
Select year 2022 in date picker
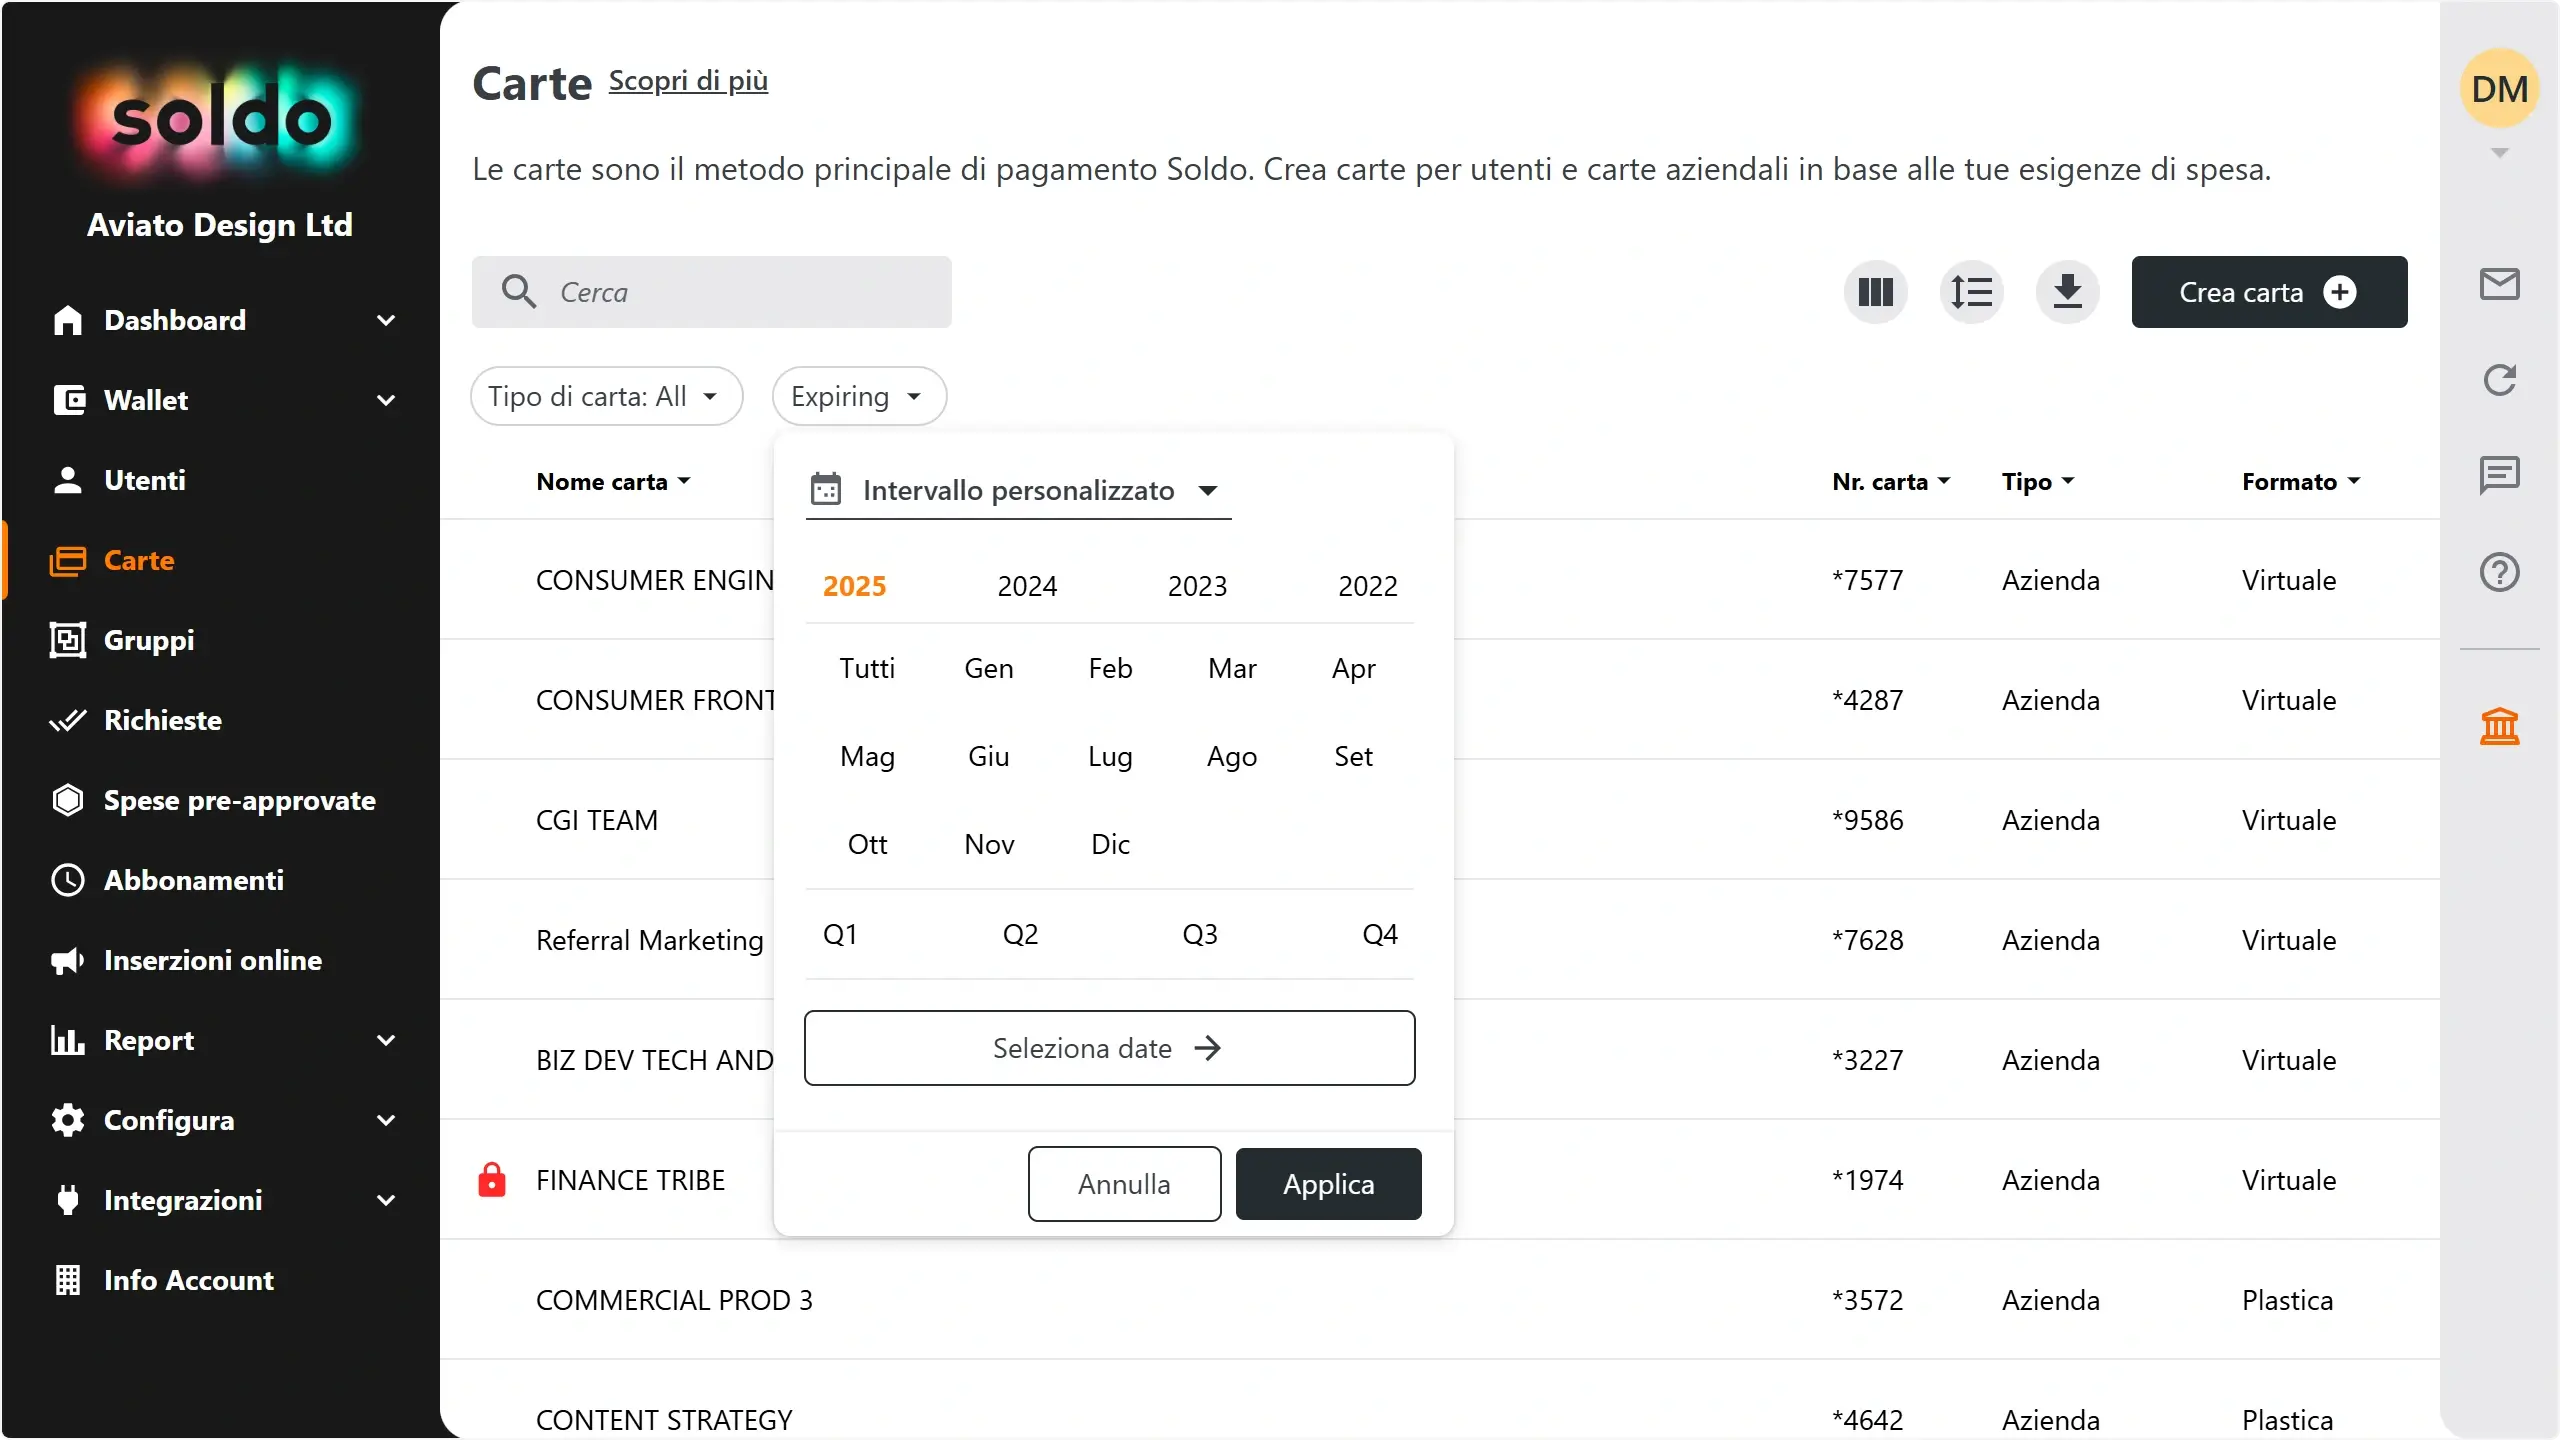pyautogui.click(x=1368, y=586)
